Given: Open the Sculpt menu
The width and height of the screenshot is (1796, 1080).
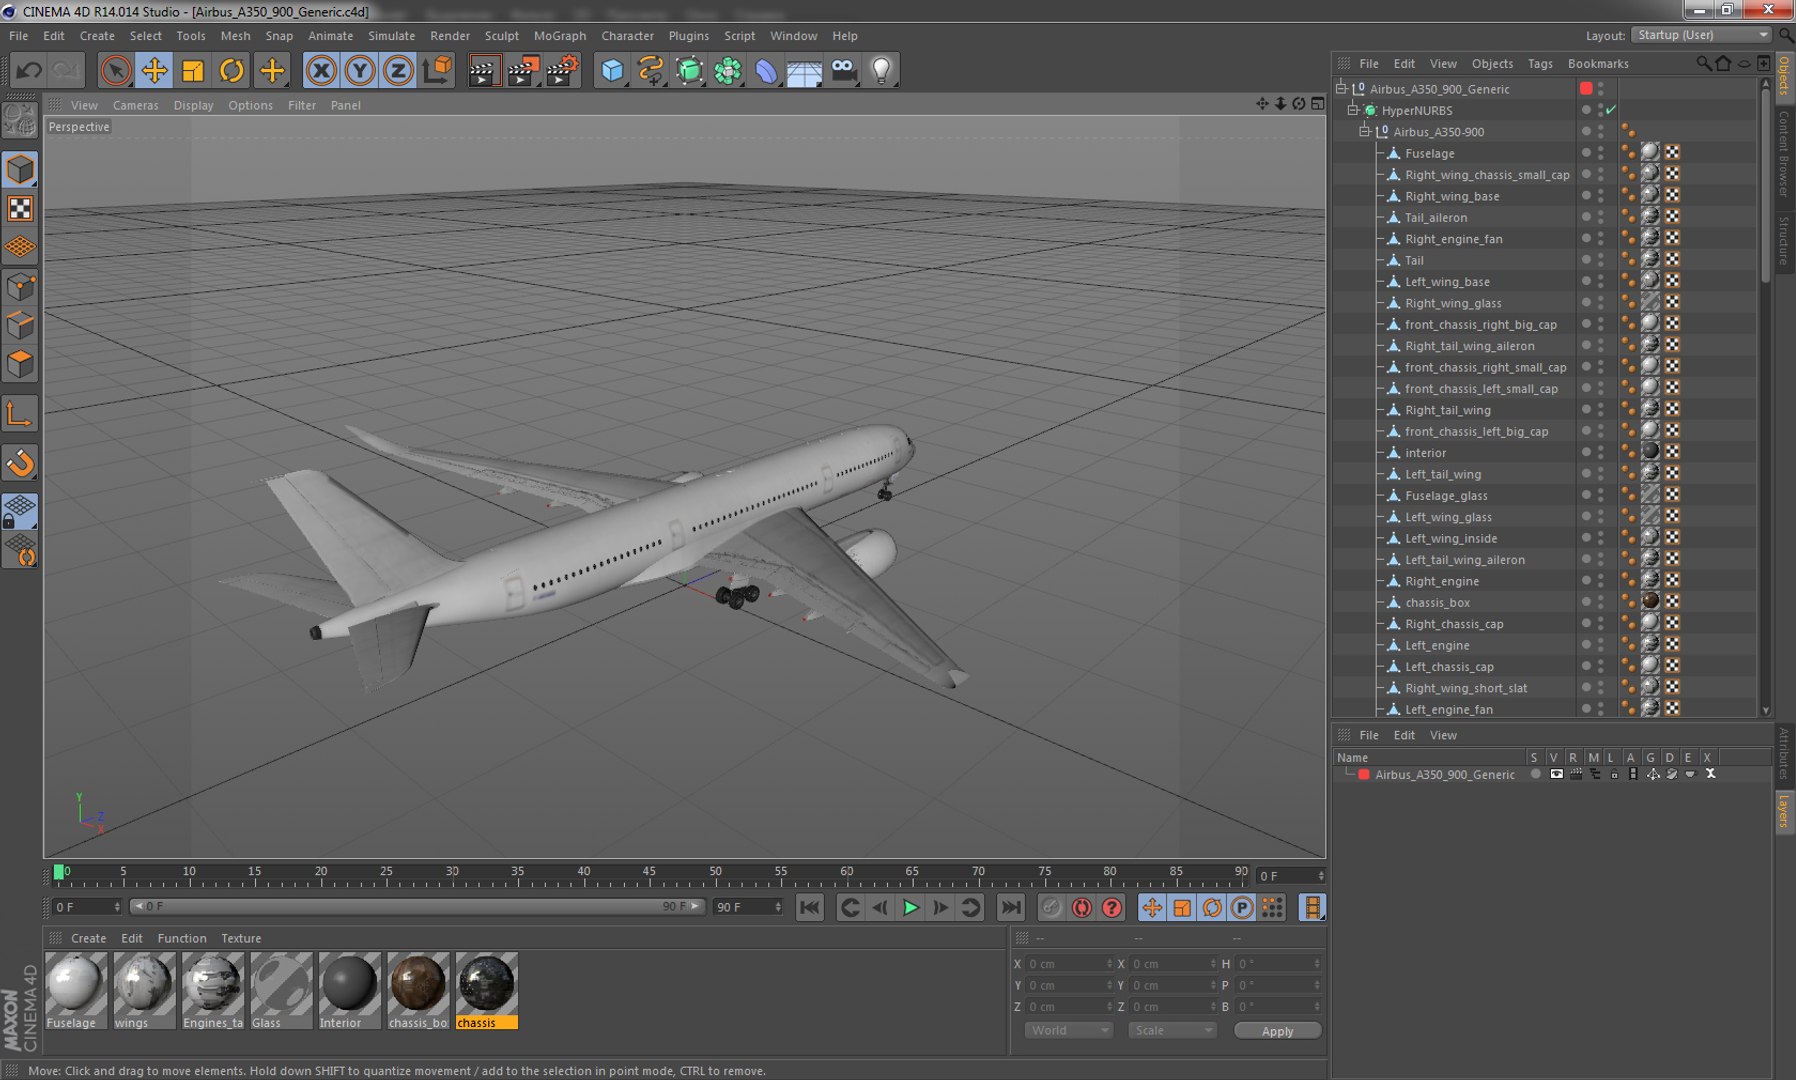Looking at the screenshot, I should 501,35.
